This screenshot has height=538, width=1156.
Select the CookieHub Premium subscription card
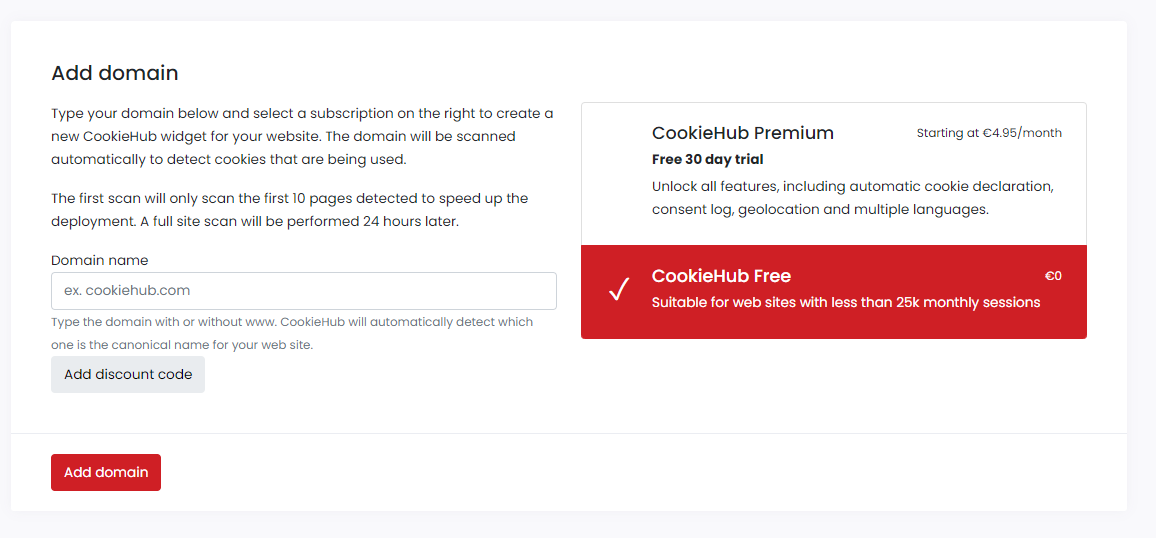pyautogui.click(x=834, y=174)
